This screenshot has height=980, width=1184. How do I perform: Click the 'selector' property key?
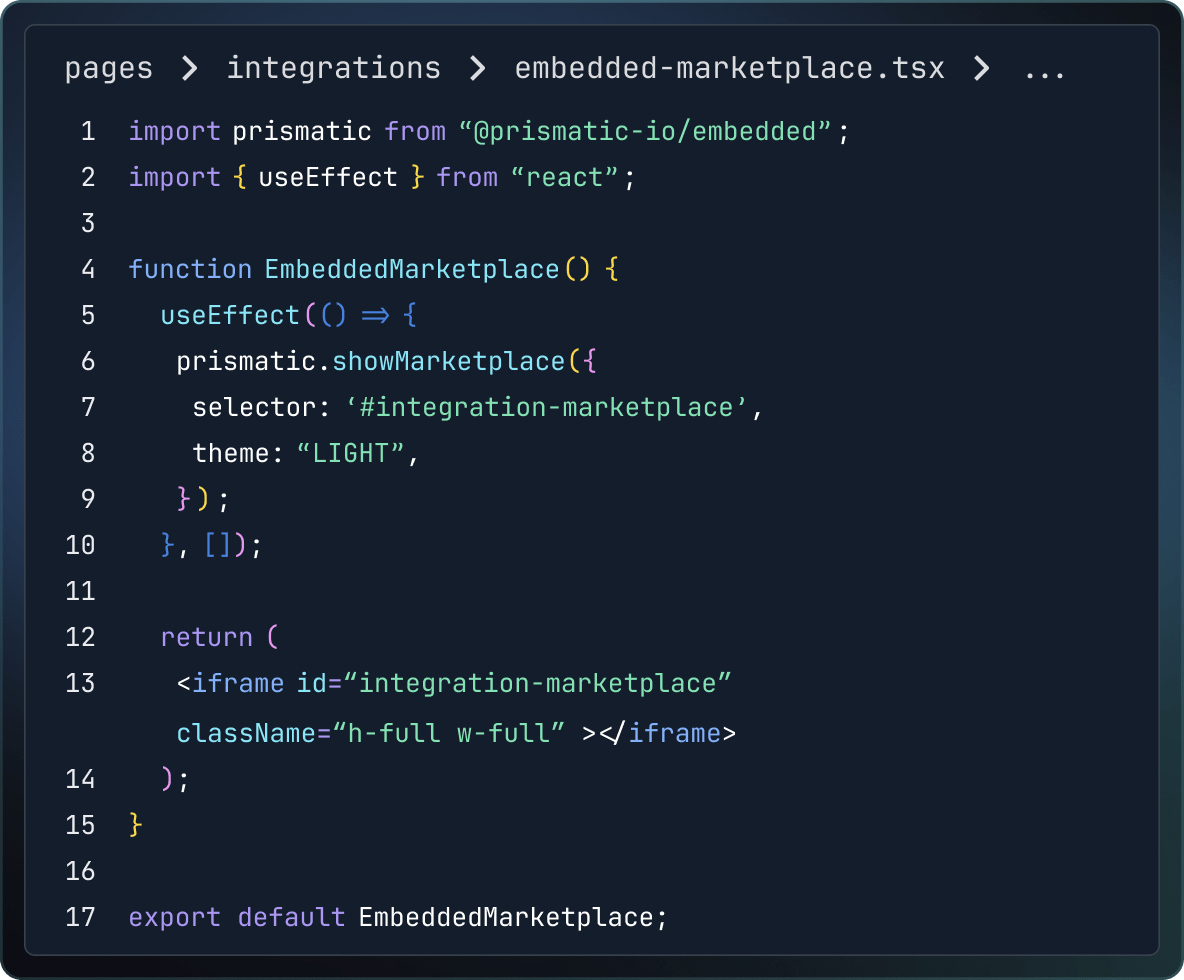254,408
